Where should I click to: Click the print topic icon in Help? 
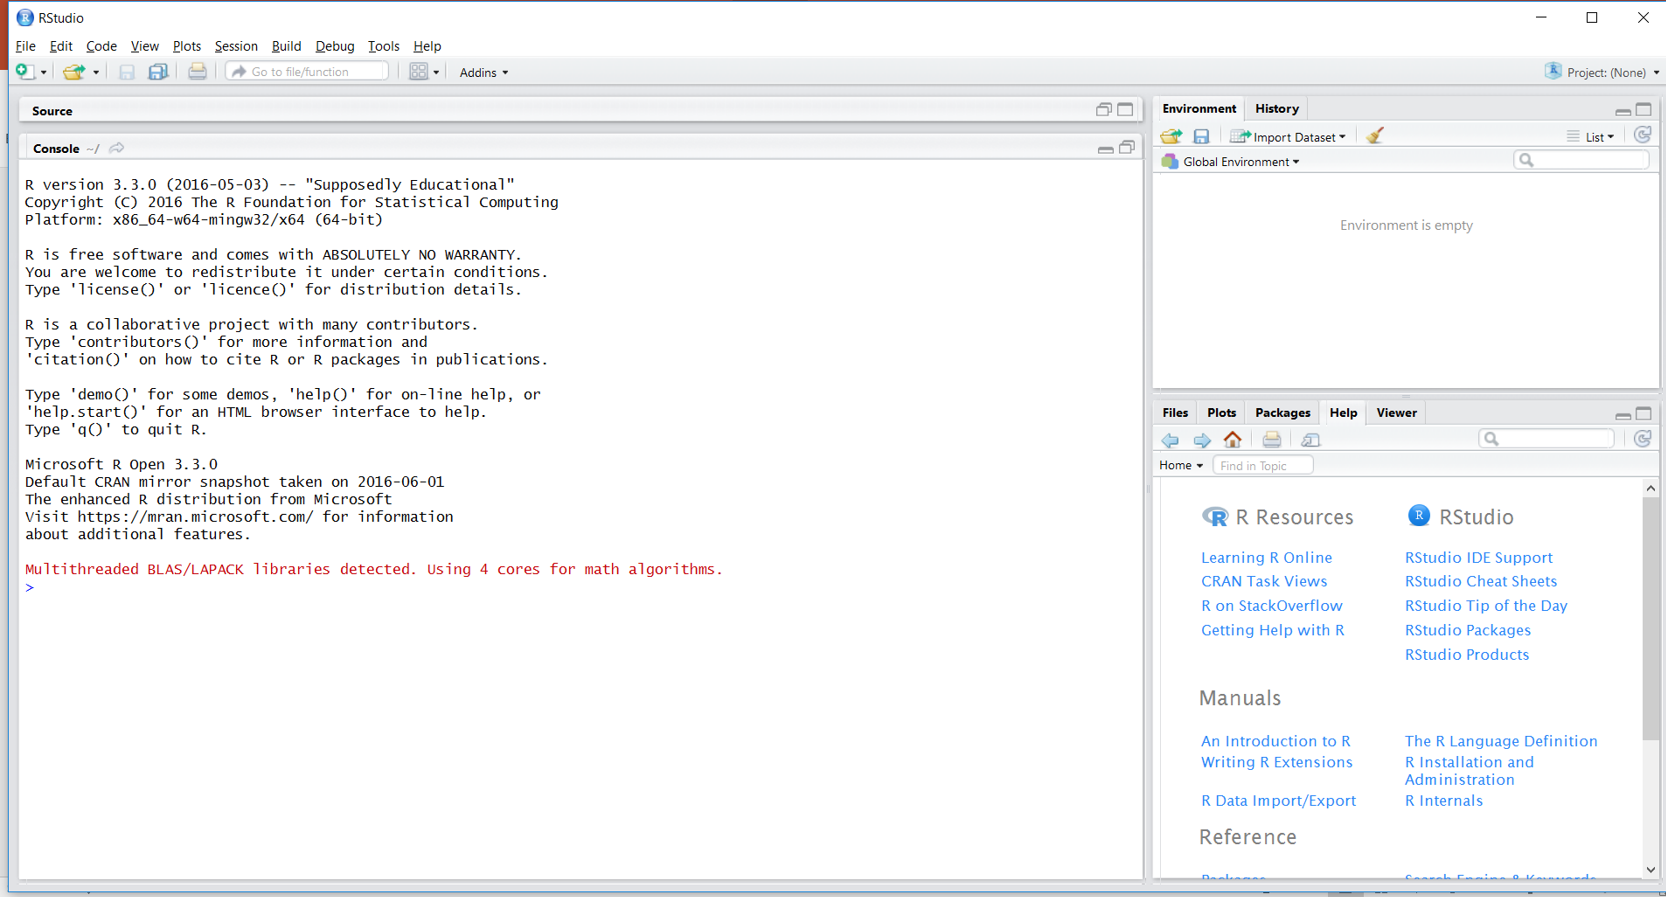1272,440
